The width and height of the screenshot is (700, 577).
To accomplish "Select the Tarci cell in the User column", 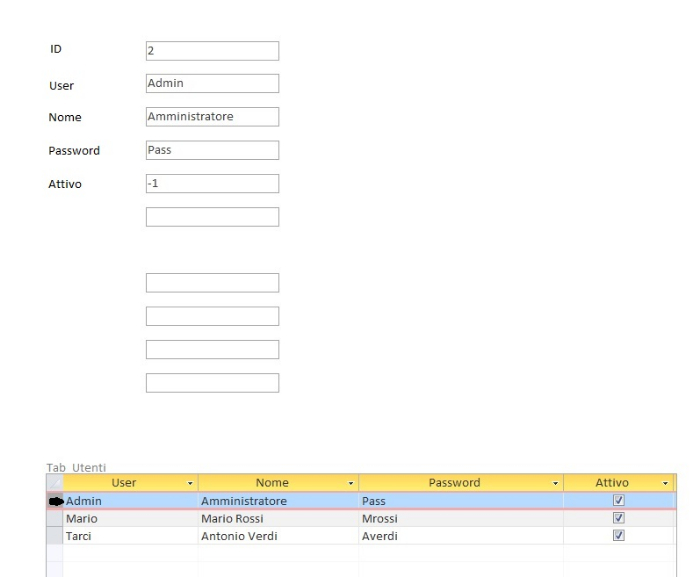I will (130, 536).
